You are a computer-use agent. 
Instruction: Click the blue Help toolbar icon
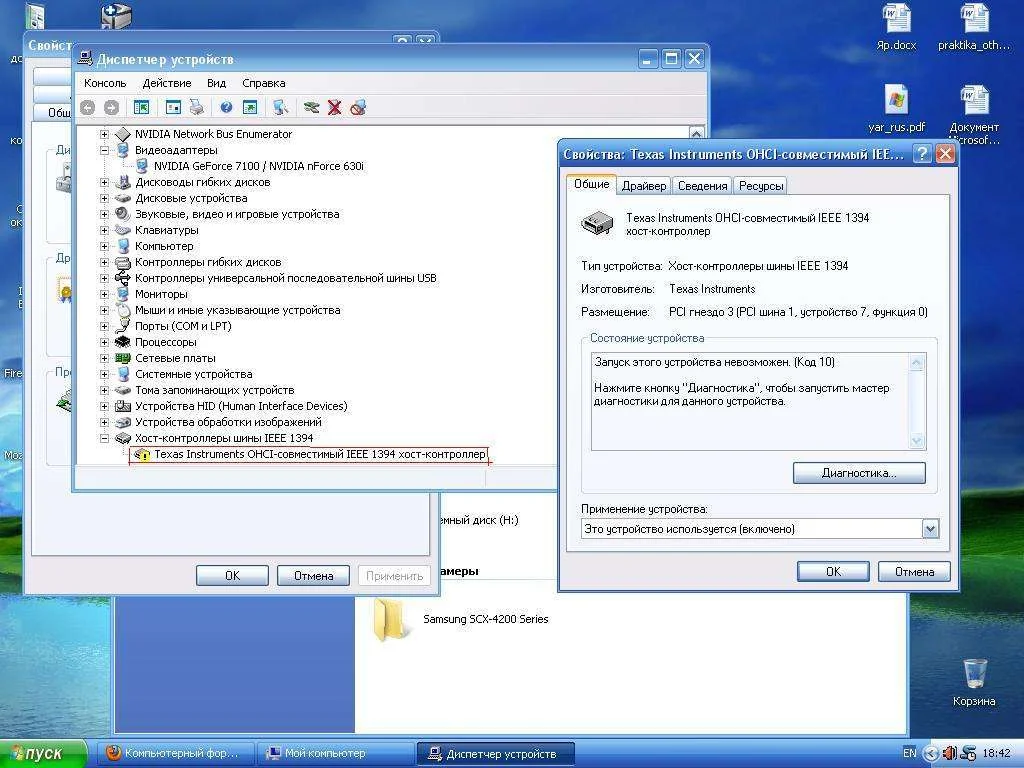[226, 108]
